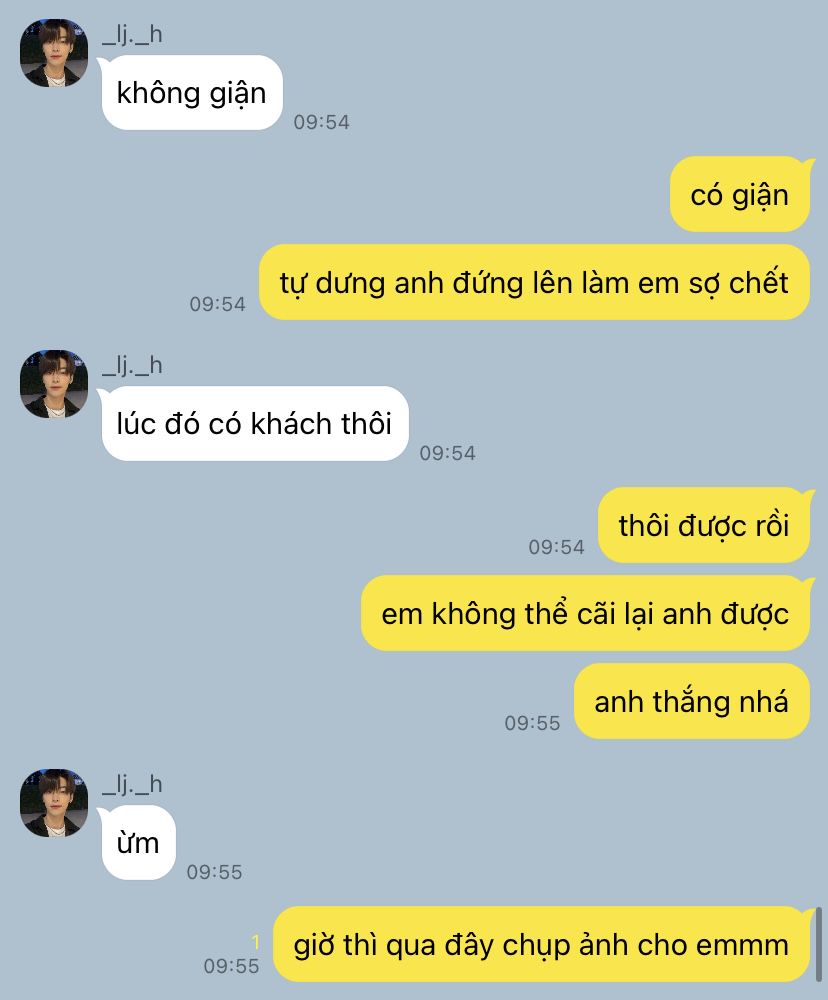This screenshot has width=828, height=1000.
Task: Tap avatar next to "lúc đó có khách thôi"
Action: click(54, 384)
